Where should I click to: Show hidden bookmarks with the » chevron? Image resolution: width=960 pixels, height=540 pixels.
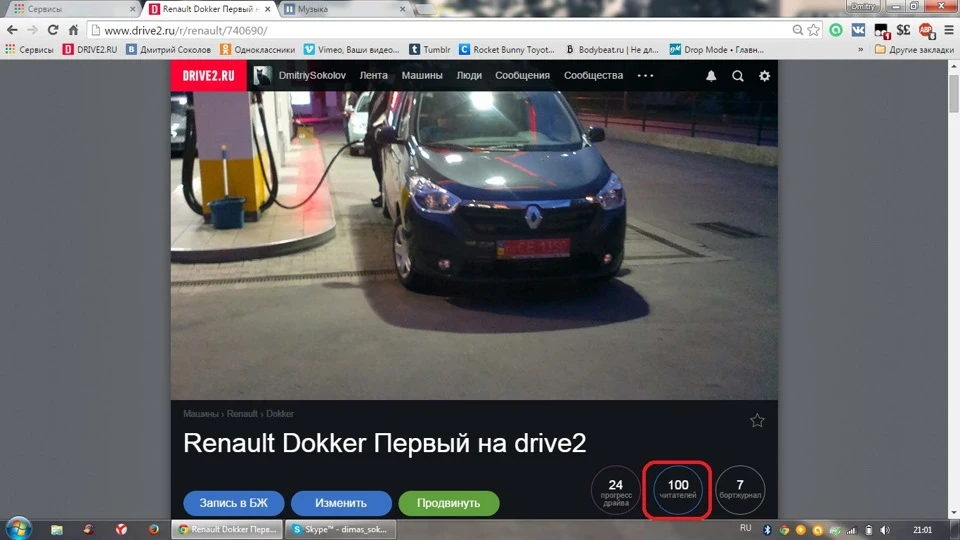click(861, 50)
